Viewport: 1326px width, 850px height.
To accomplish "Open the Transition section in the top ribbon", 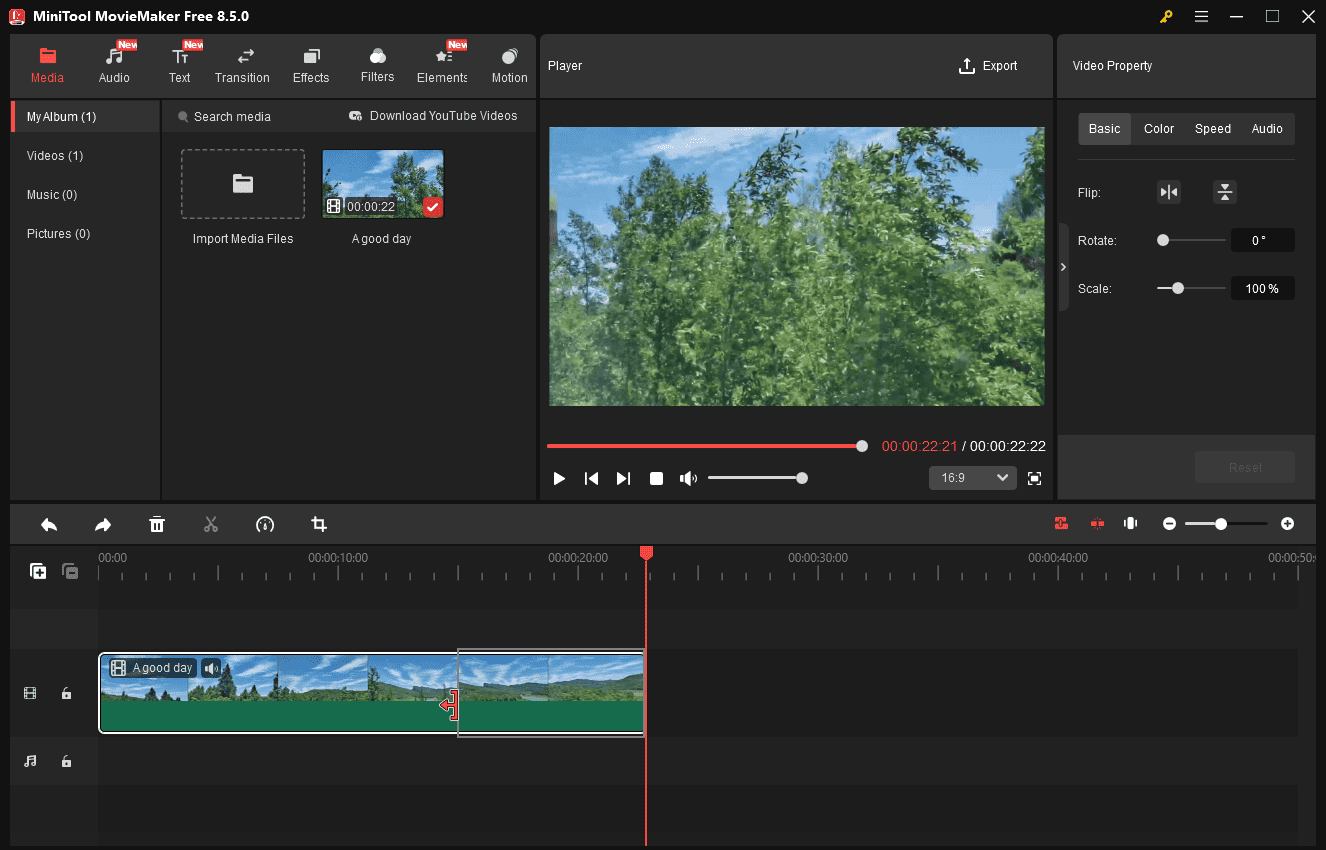I will coord(242,63).
